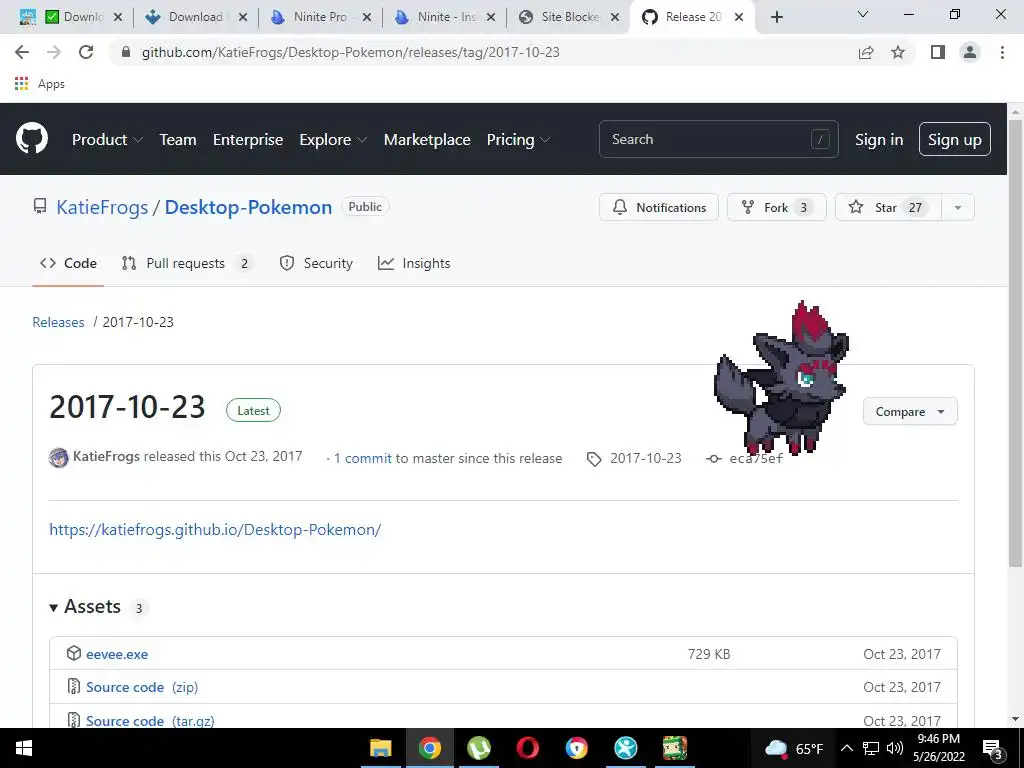Open the Product dropdown menu
The width and height of the screenshot is (1024, 768).
click(x=107, y=139)
